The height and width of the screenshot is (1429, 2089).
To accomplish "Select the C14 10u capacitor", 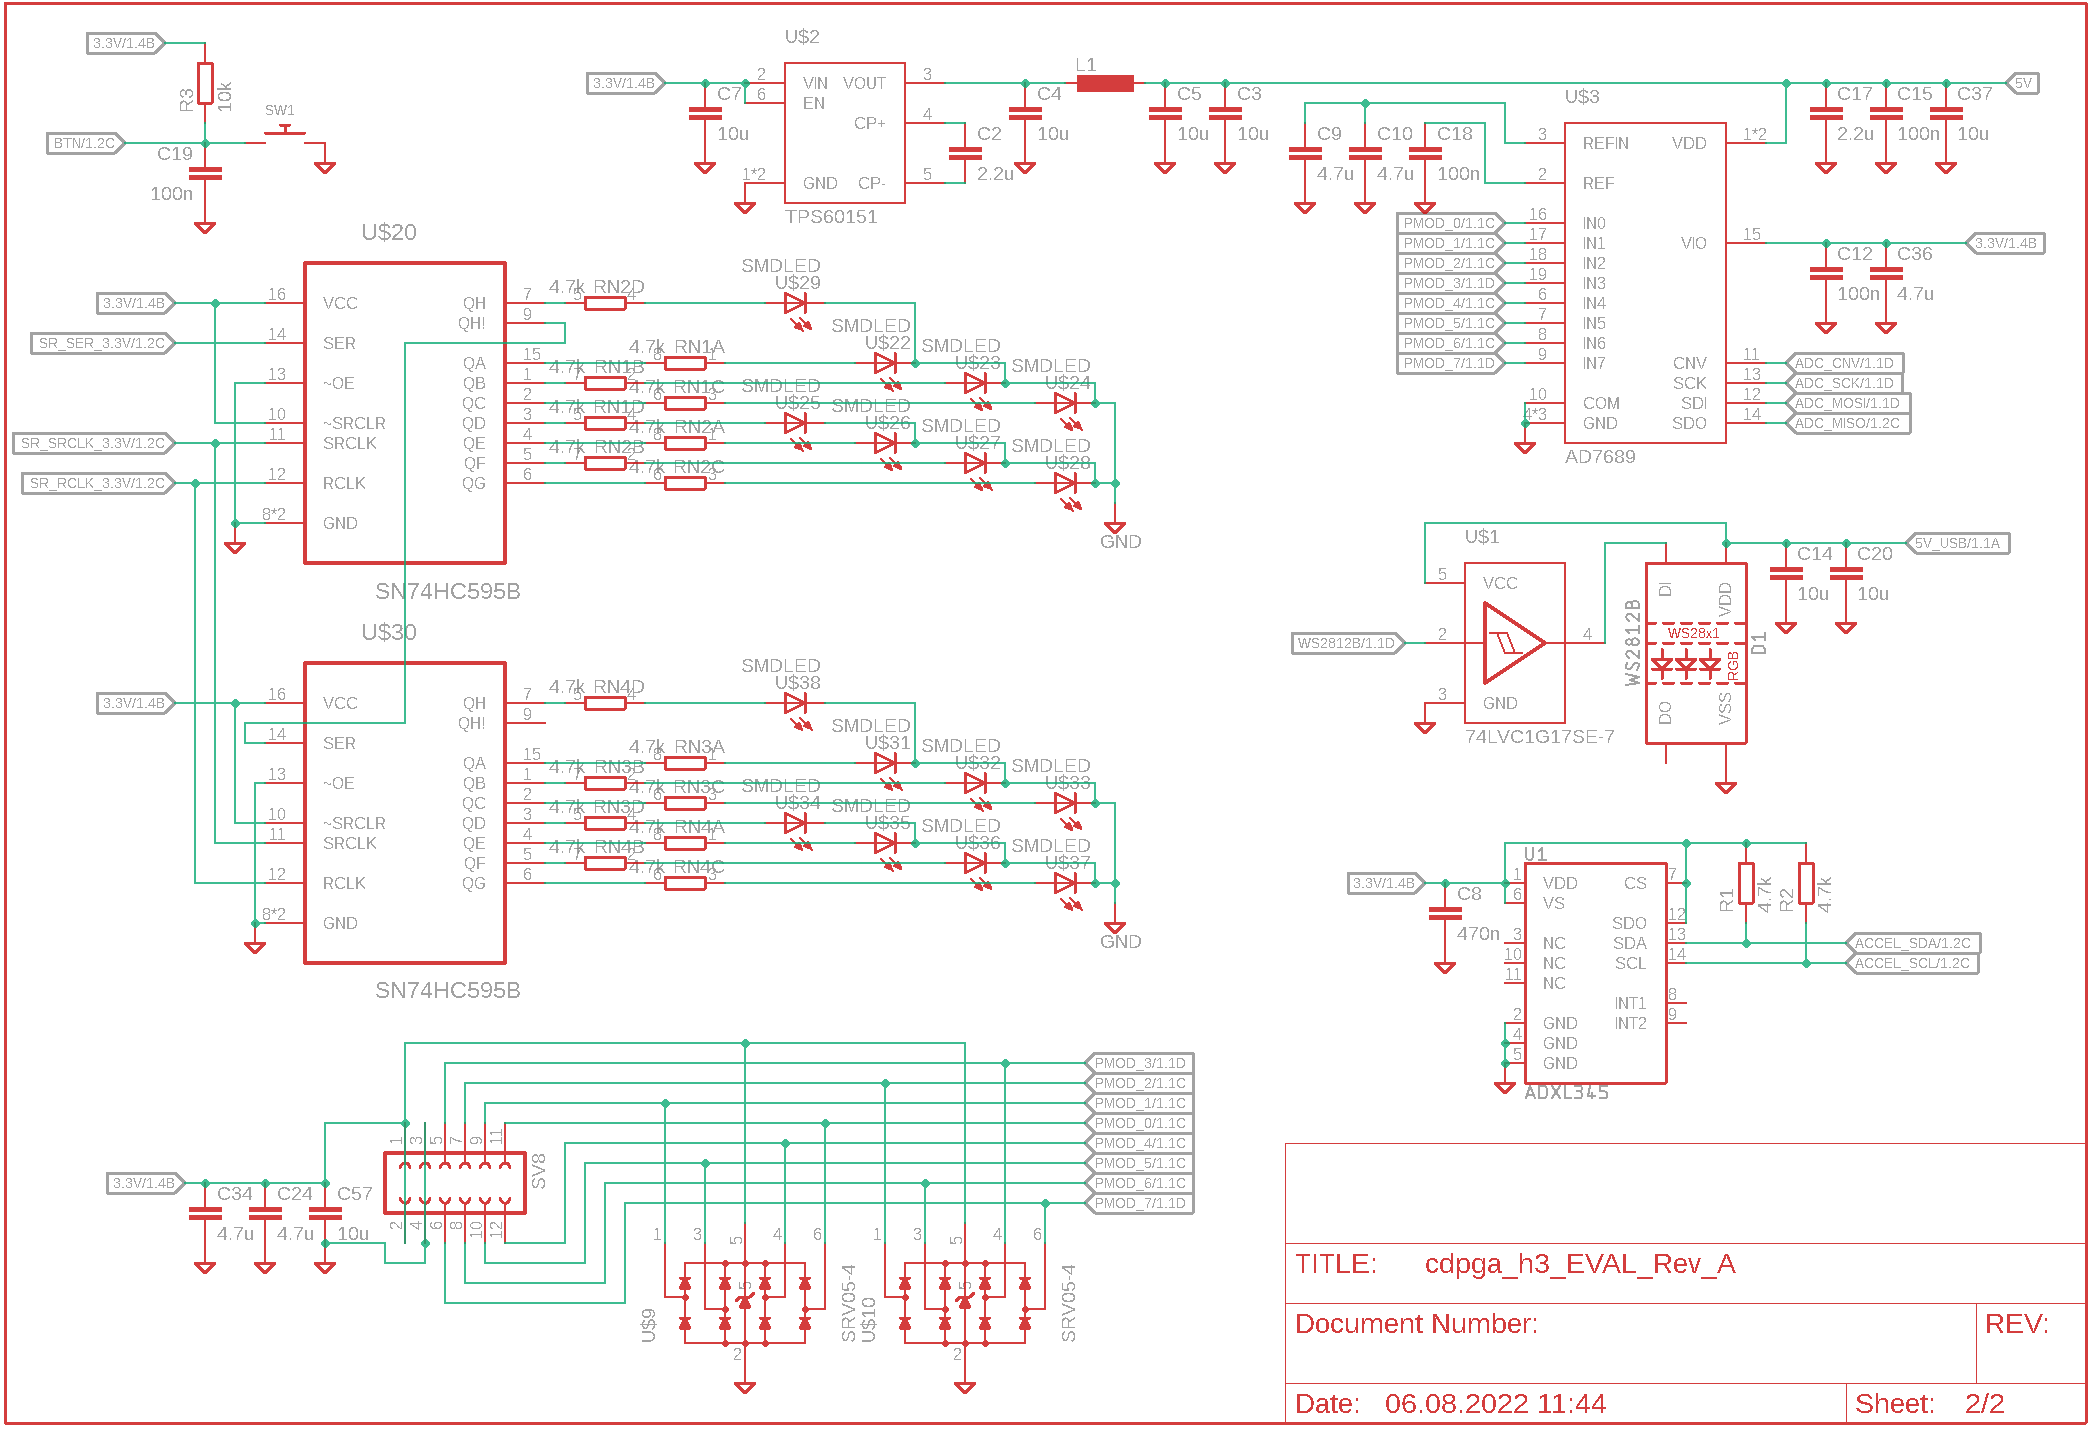I will tap(1786, 573).
